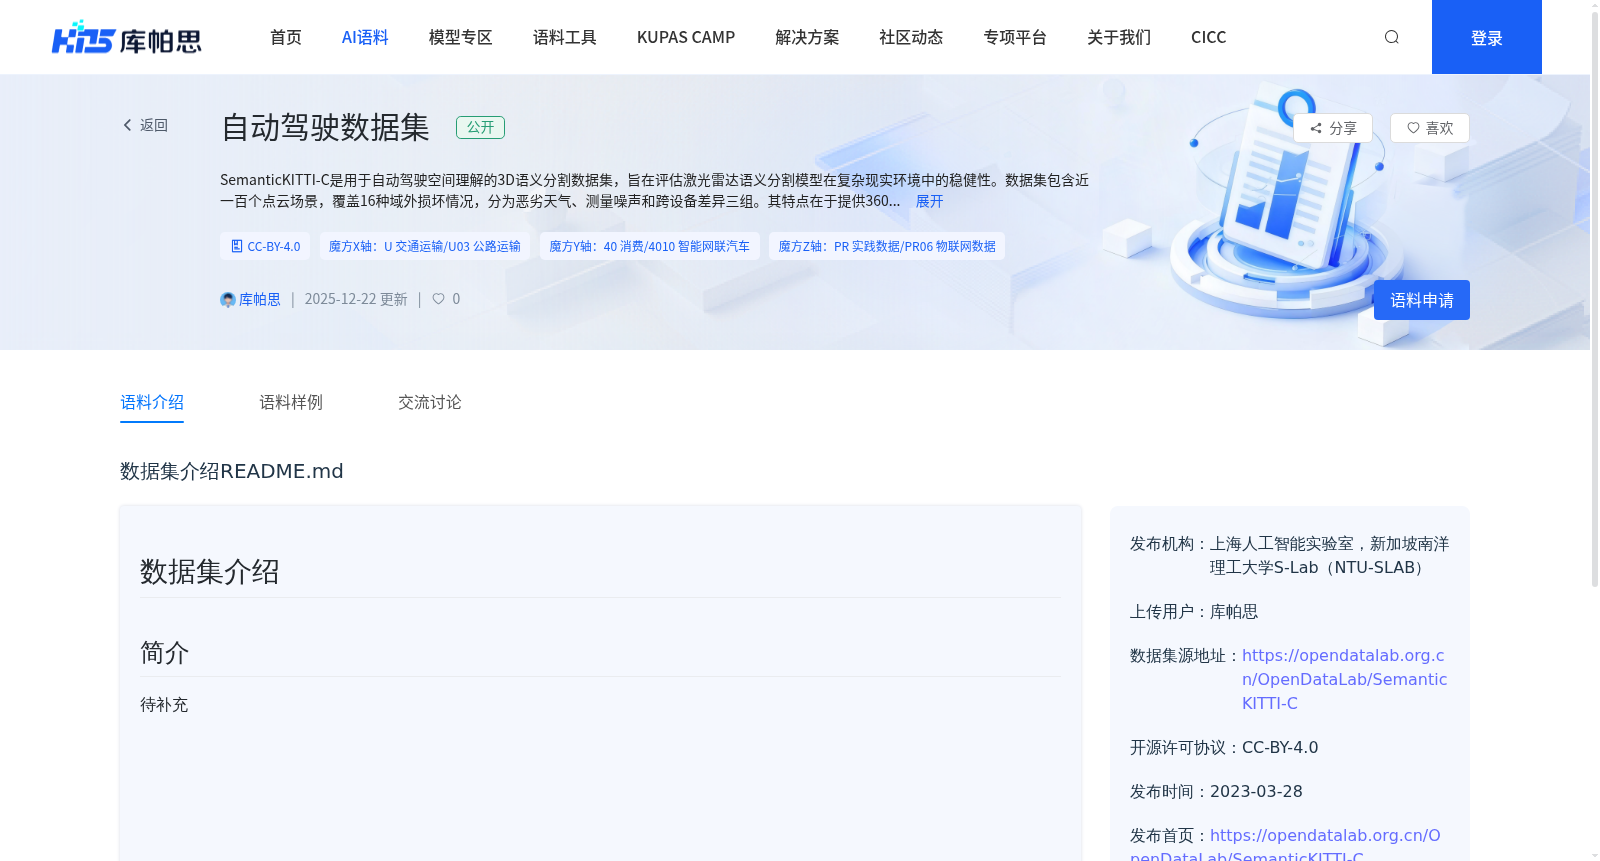Click the 魔方X轴 U 交通运输 tag
Viewport: 1600px width, 861px height.
tap(425, 246)
